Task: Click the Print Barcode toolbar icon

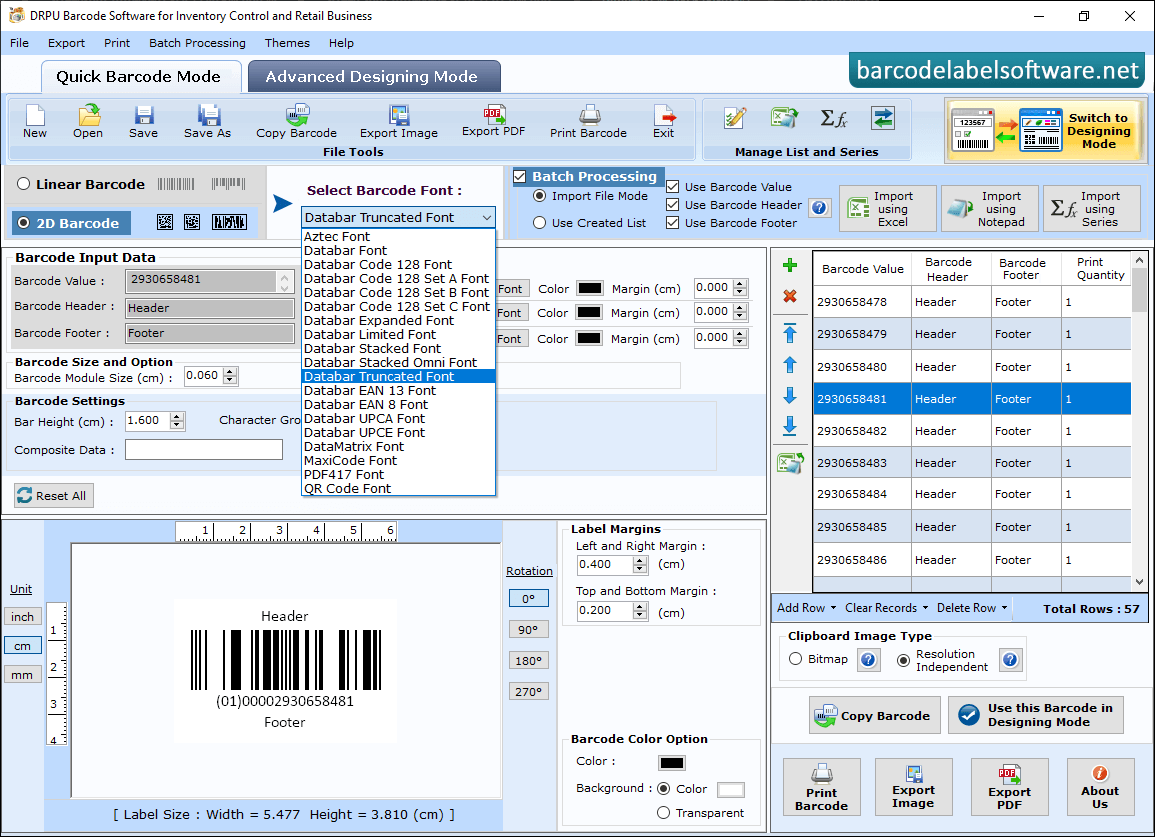Action: pos(589,116)
